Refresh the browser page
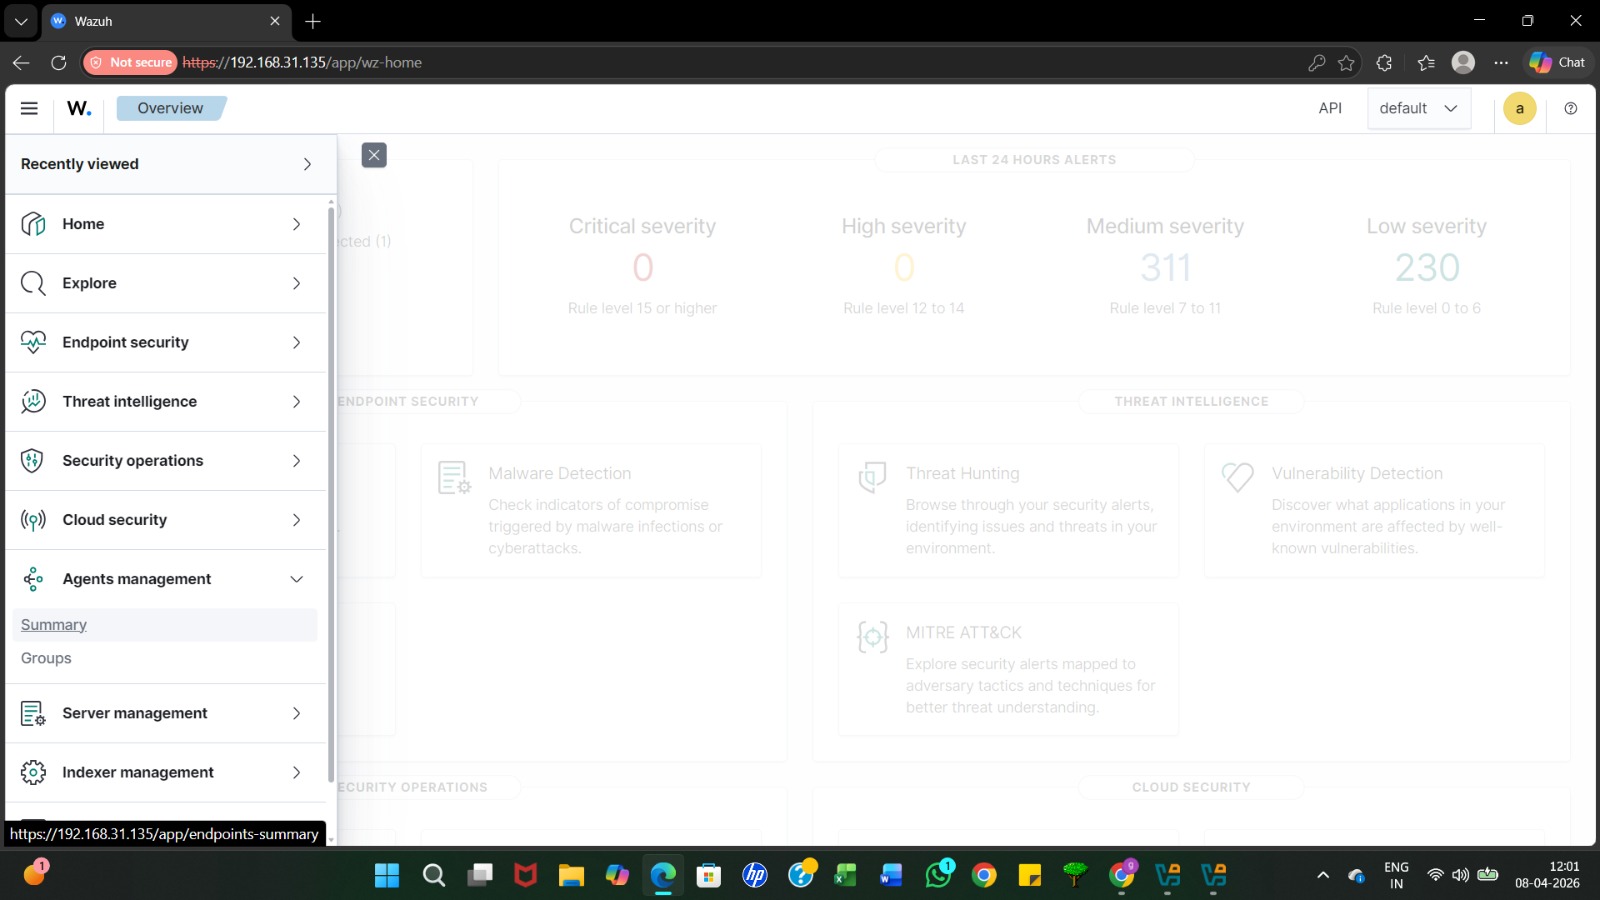 (59, 62)
